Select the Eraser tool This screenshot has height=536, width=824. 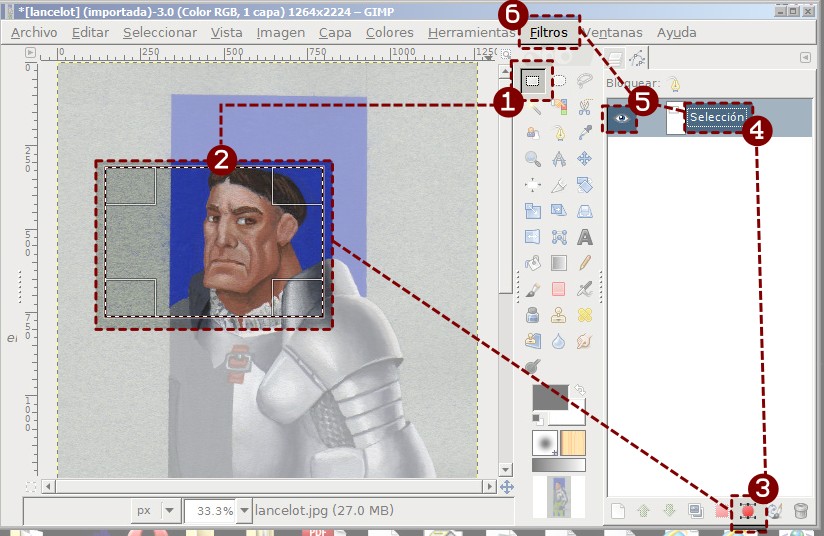click(x=559, y=289)
